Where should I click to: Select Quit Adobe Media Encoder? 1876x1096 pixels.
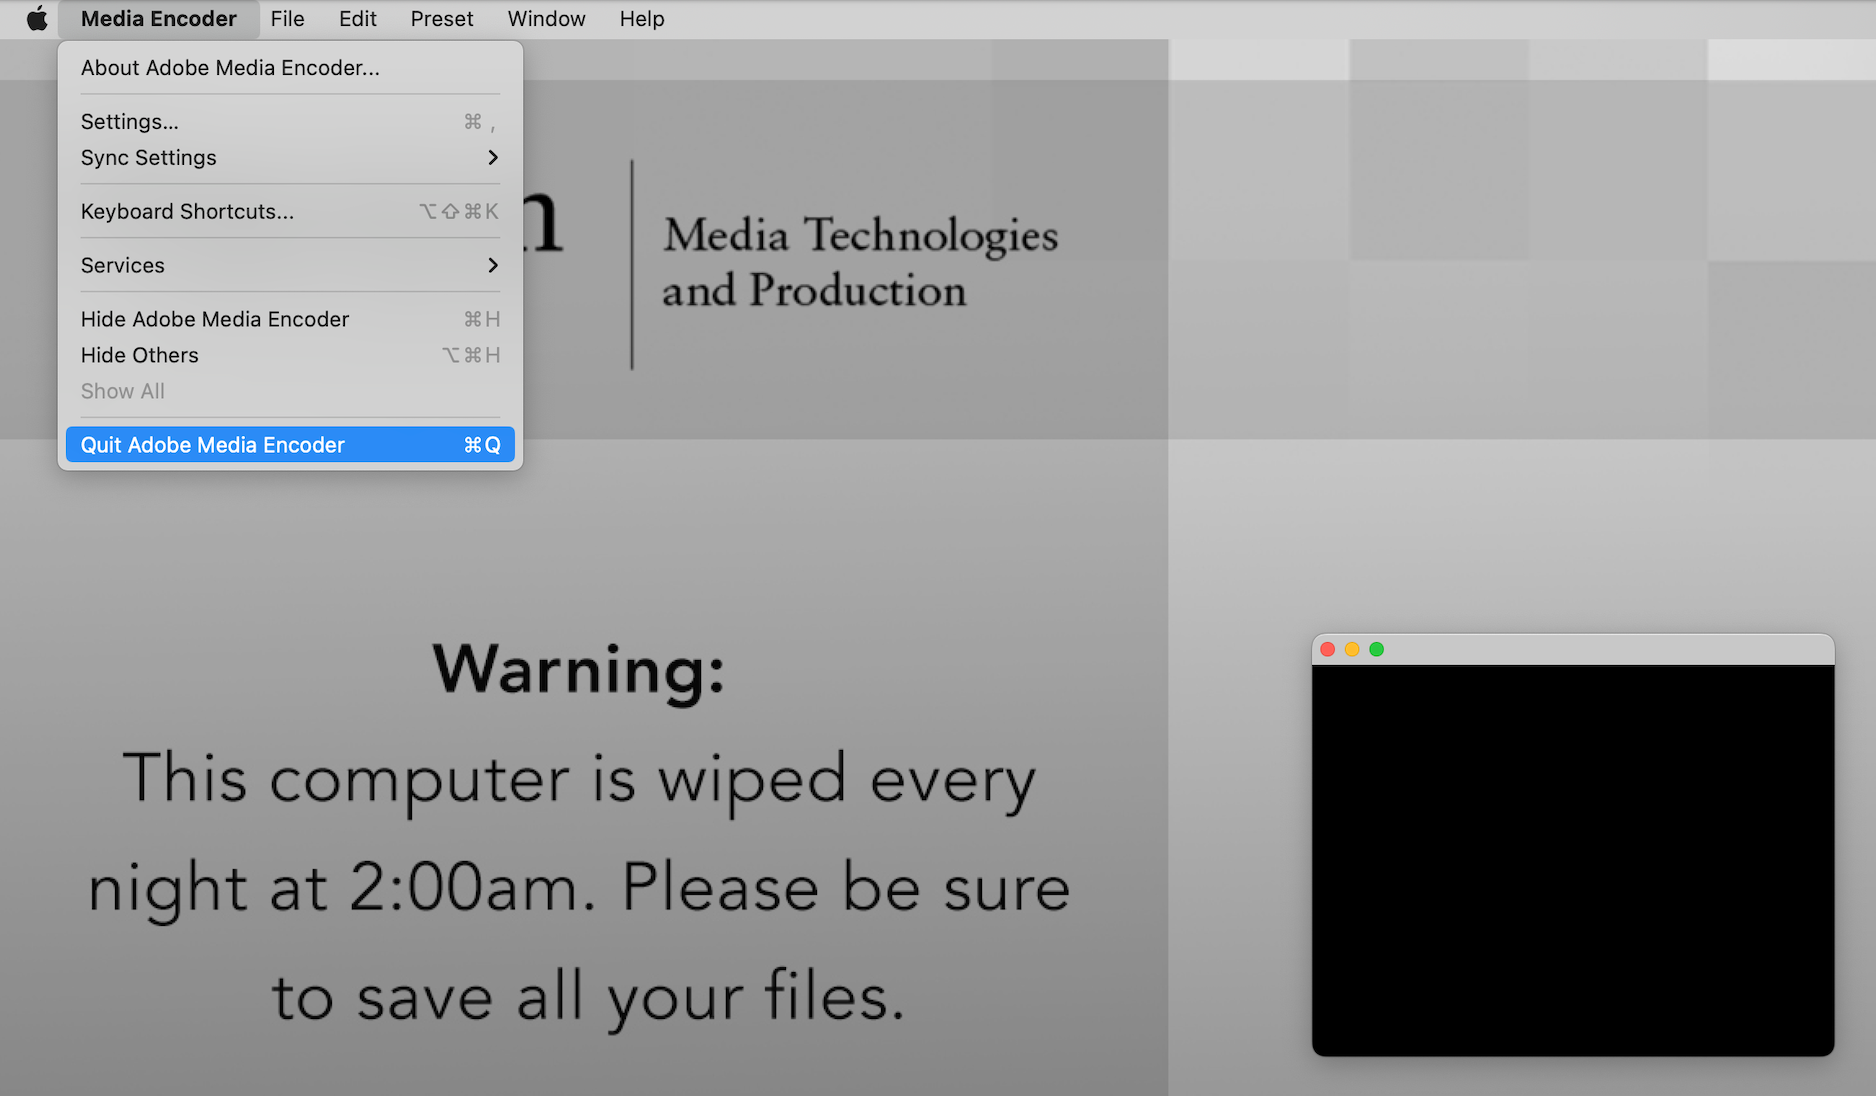point(290,445)
